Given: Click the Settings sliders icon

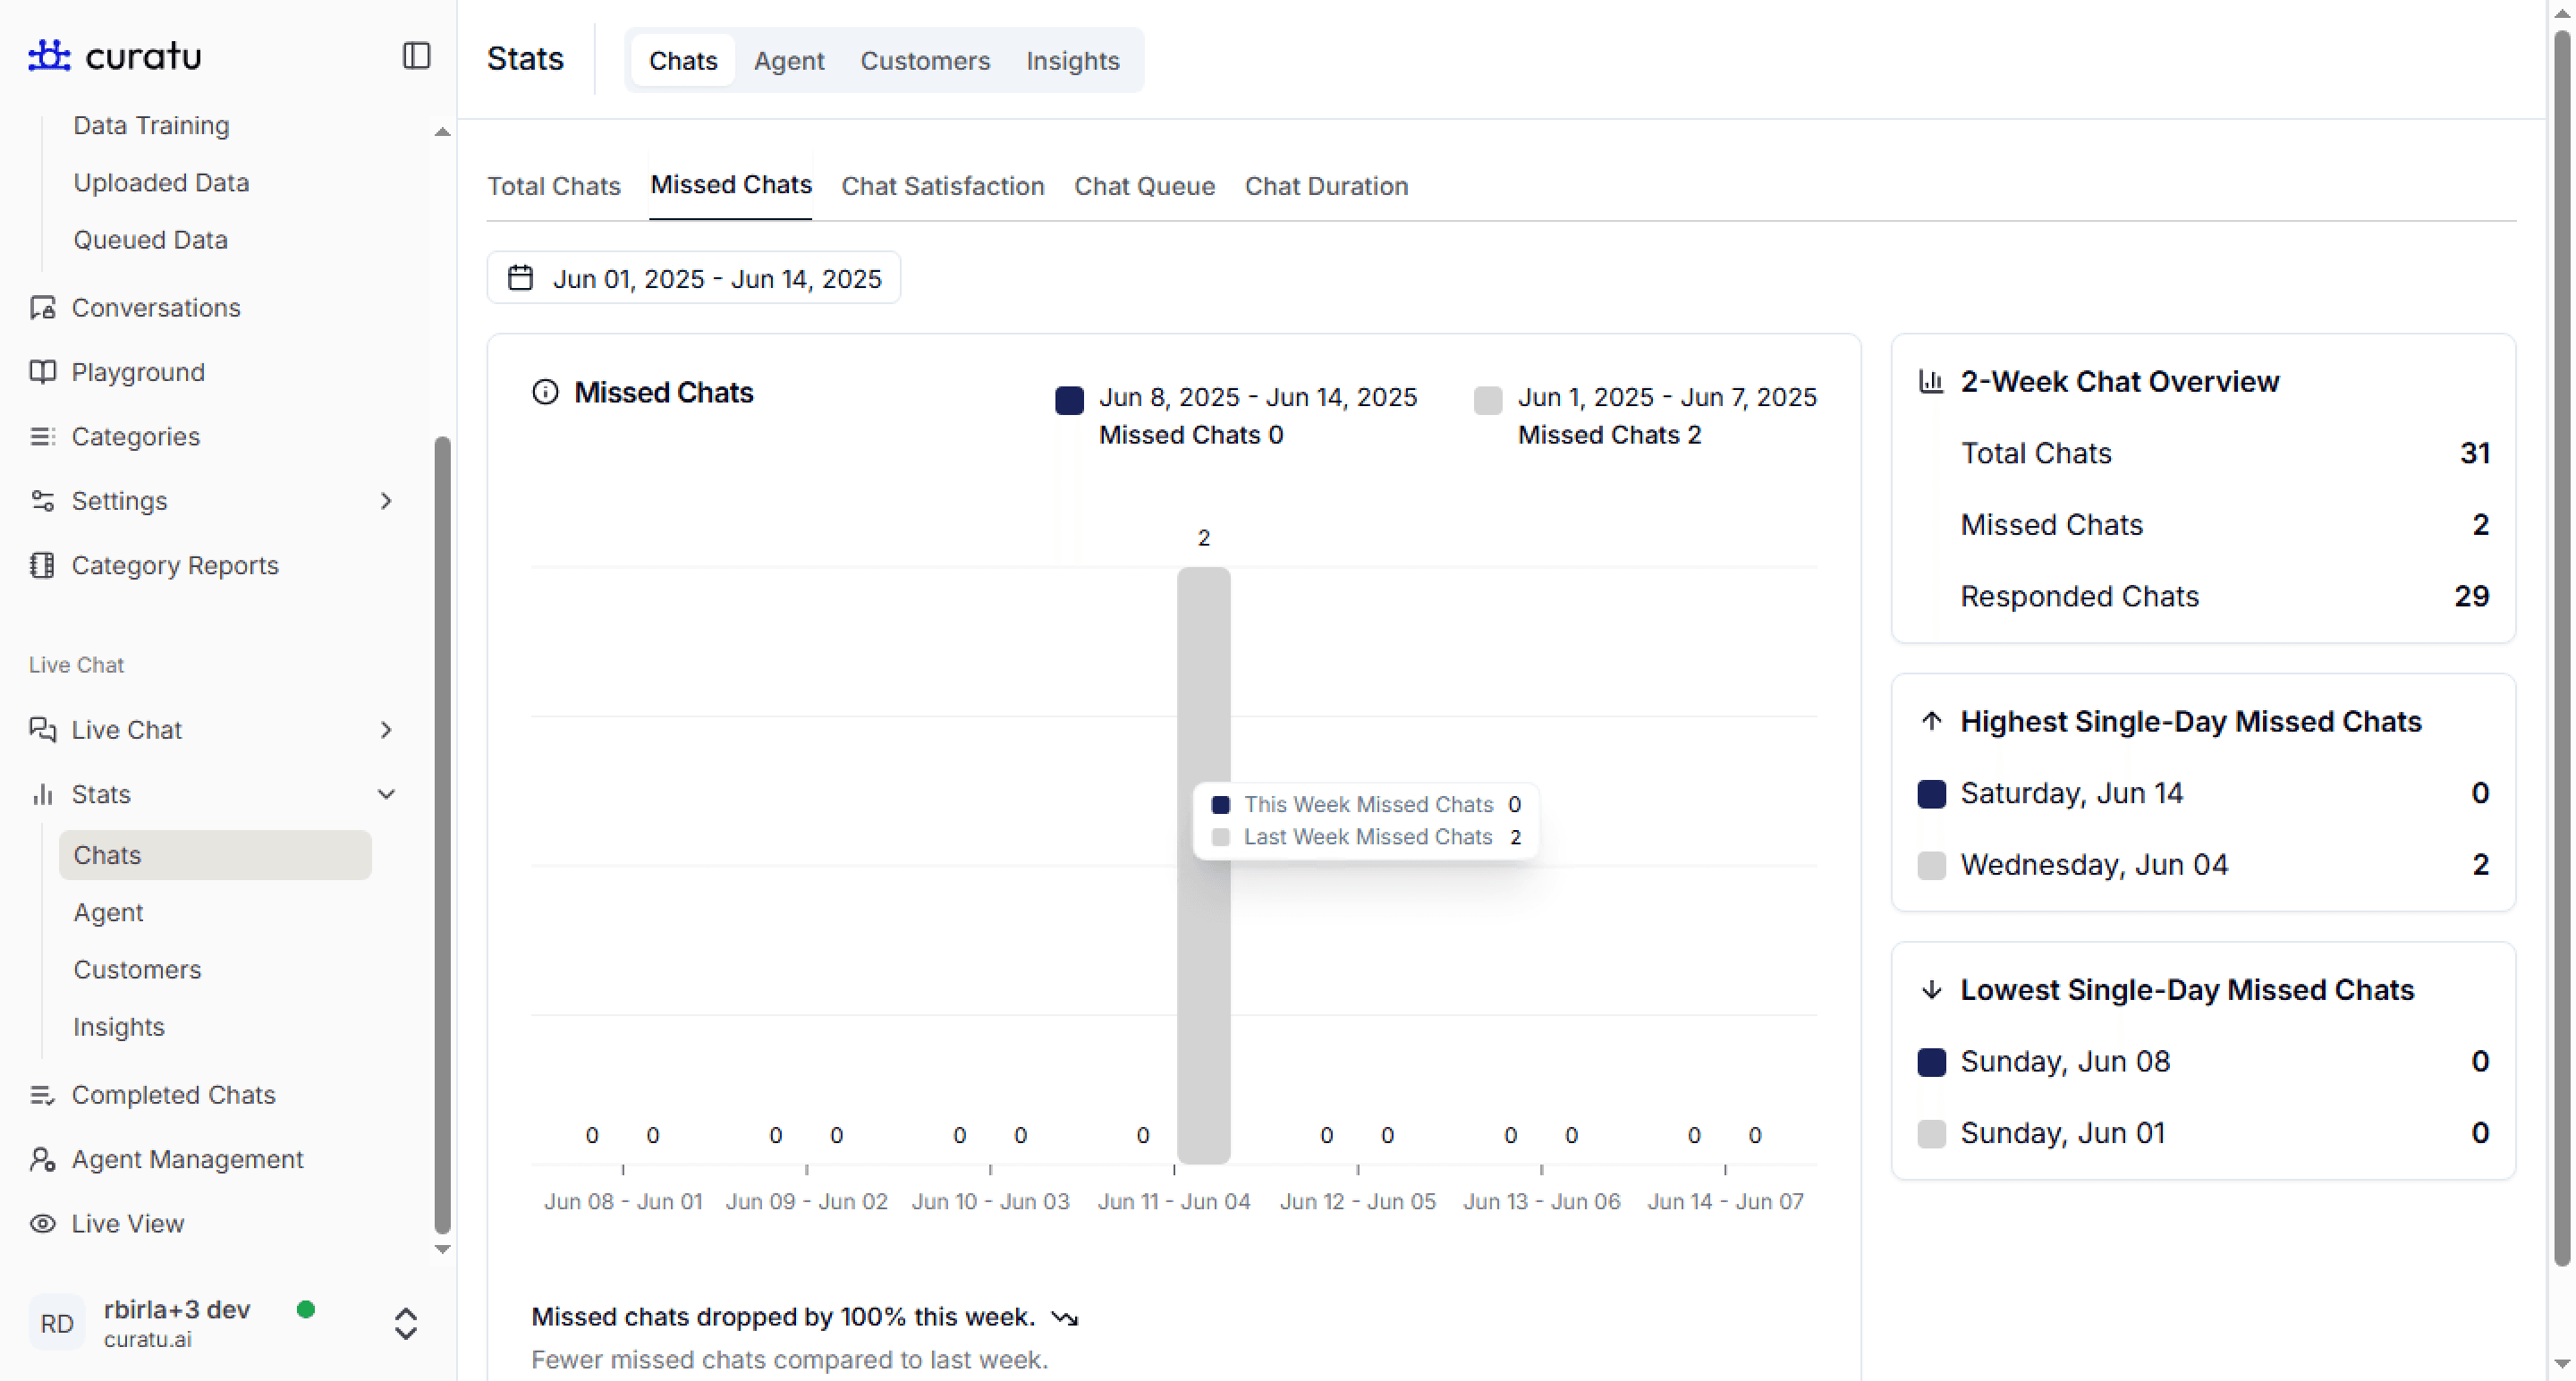Looking at the screenshot, I should [42, 501].
